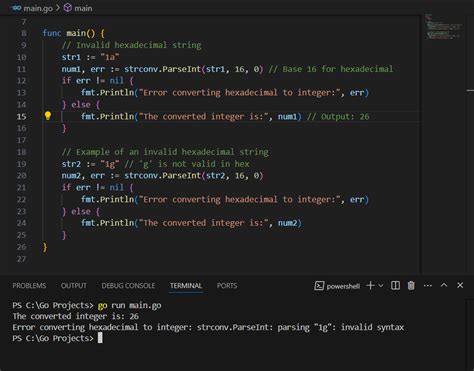Click 'strconv.ParseInt(str2, 16, 0)' call
The width and height of the screenshot is (474, 371).
pyautogui.click(x=194, y=175)
